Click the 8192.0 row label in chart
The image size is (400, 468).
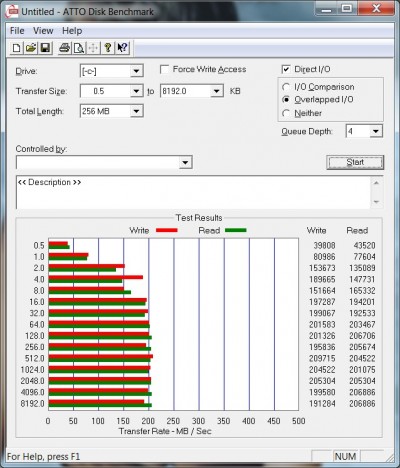(32, 404)
